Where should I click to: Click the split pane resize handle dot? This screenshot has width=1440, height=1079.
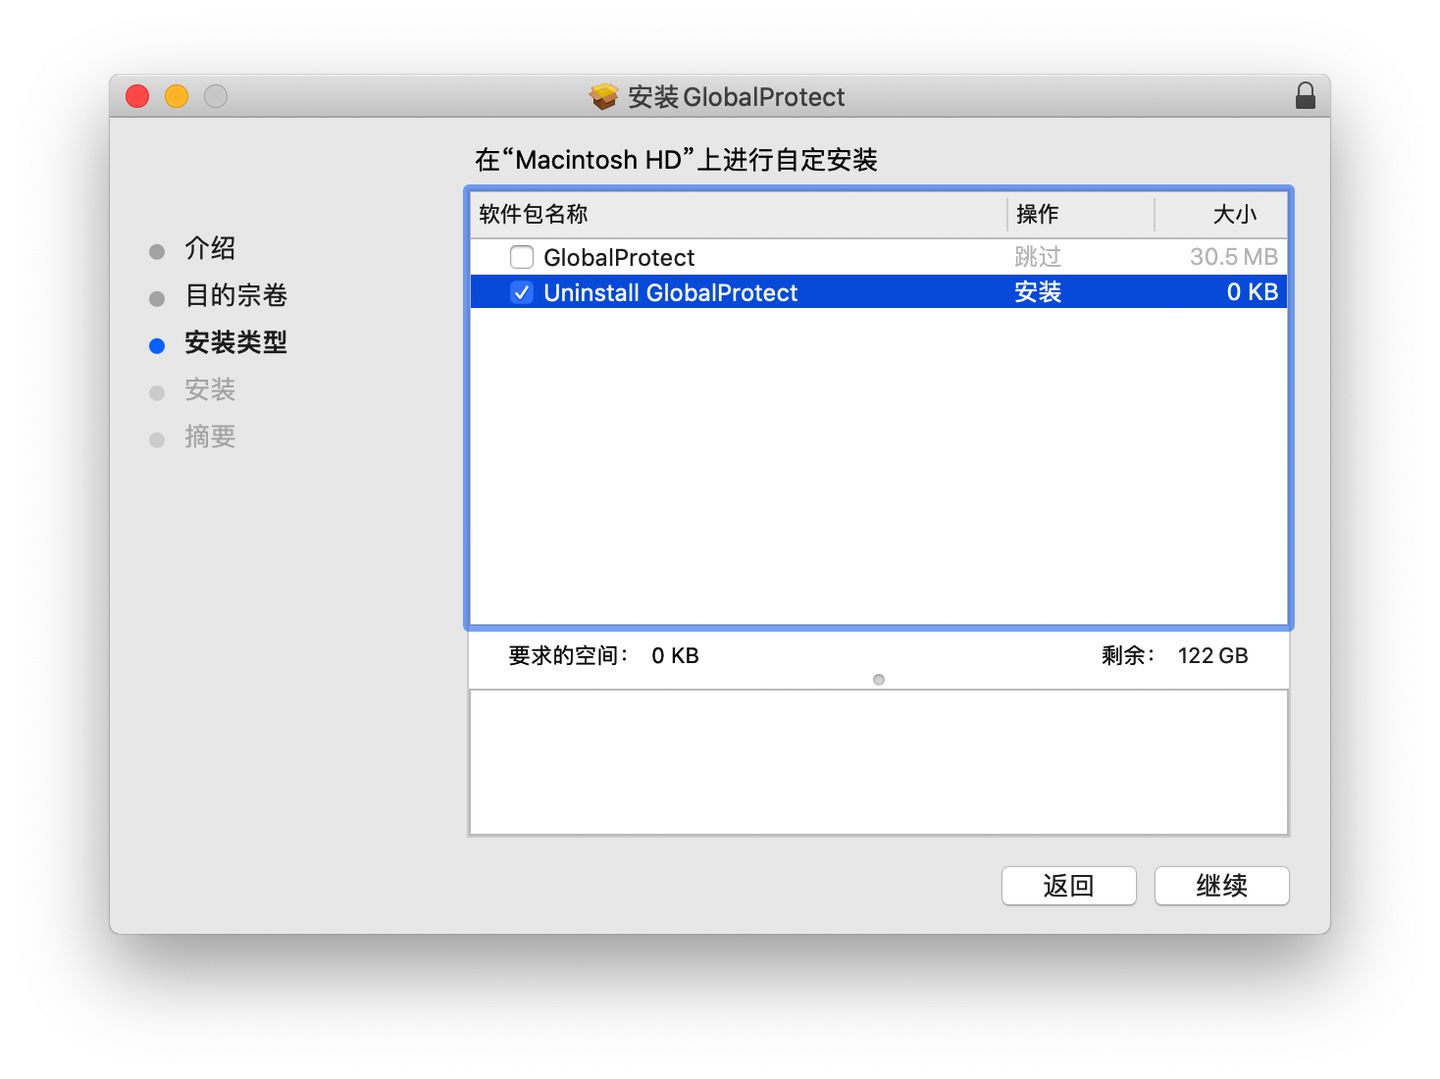(879, 680)
